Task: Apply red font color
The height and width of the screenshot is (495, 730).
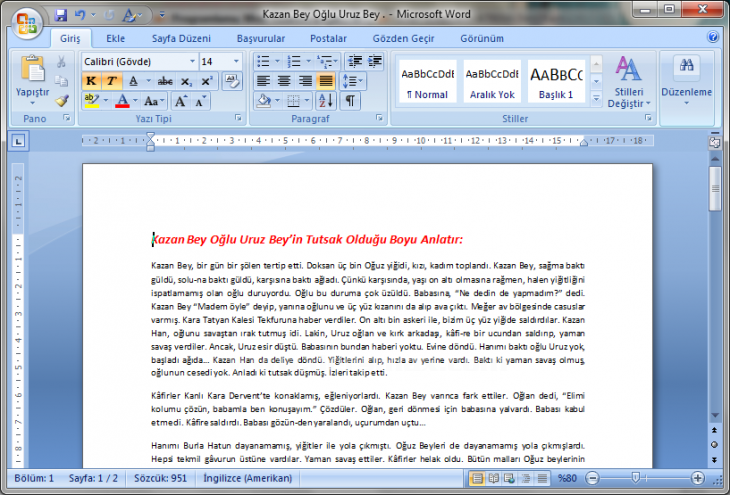Action: tap(122, 101)
